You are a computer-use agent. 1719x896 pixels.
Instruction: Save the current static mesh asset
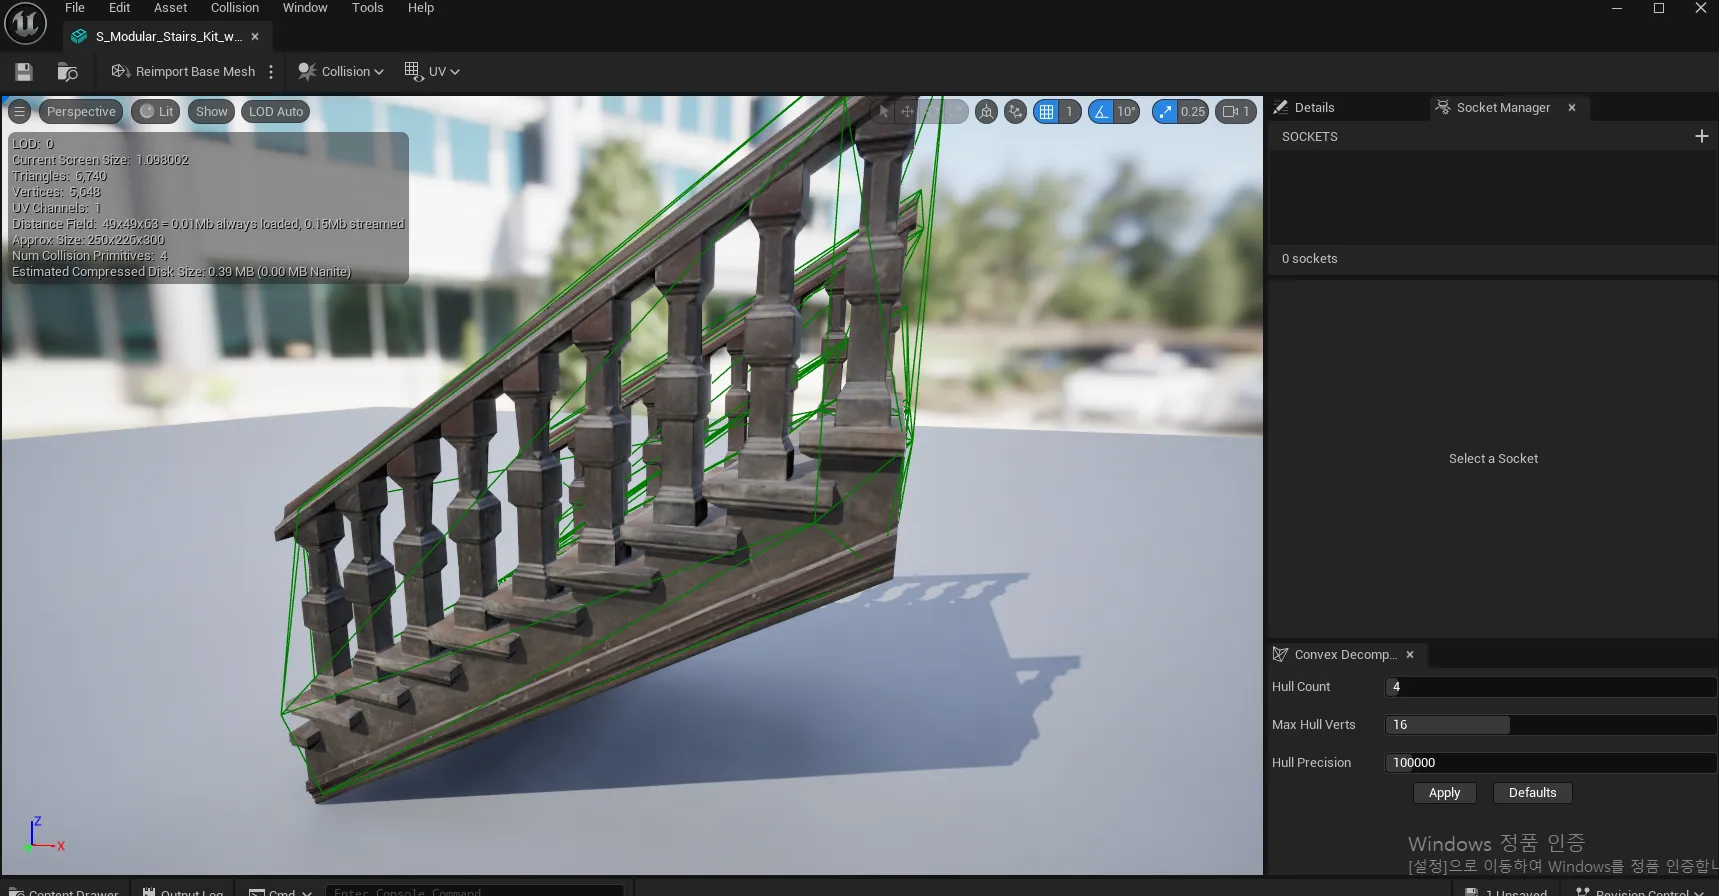(24, 72)
